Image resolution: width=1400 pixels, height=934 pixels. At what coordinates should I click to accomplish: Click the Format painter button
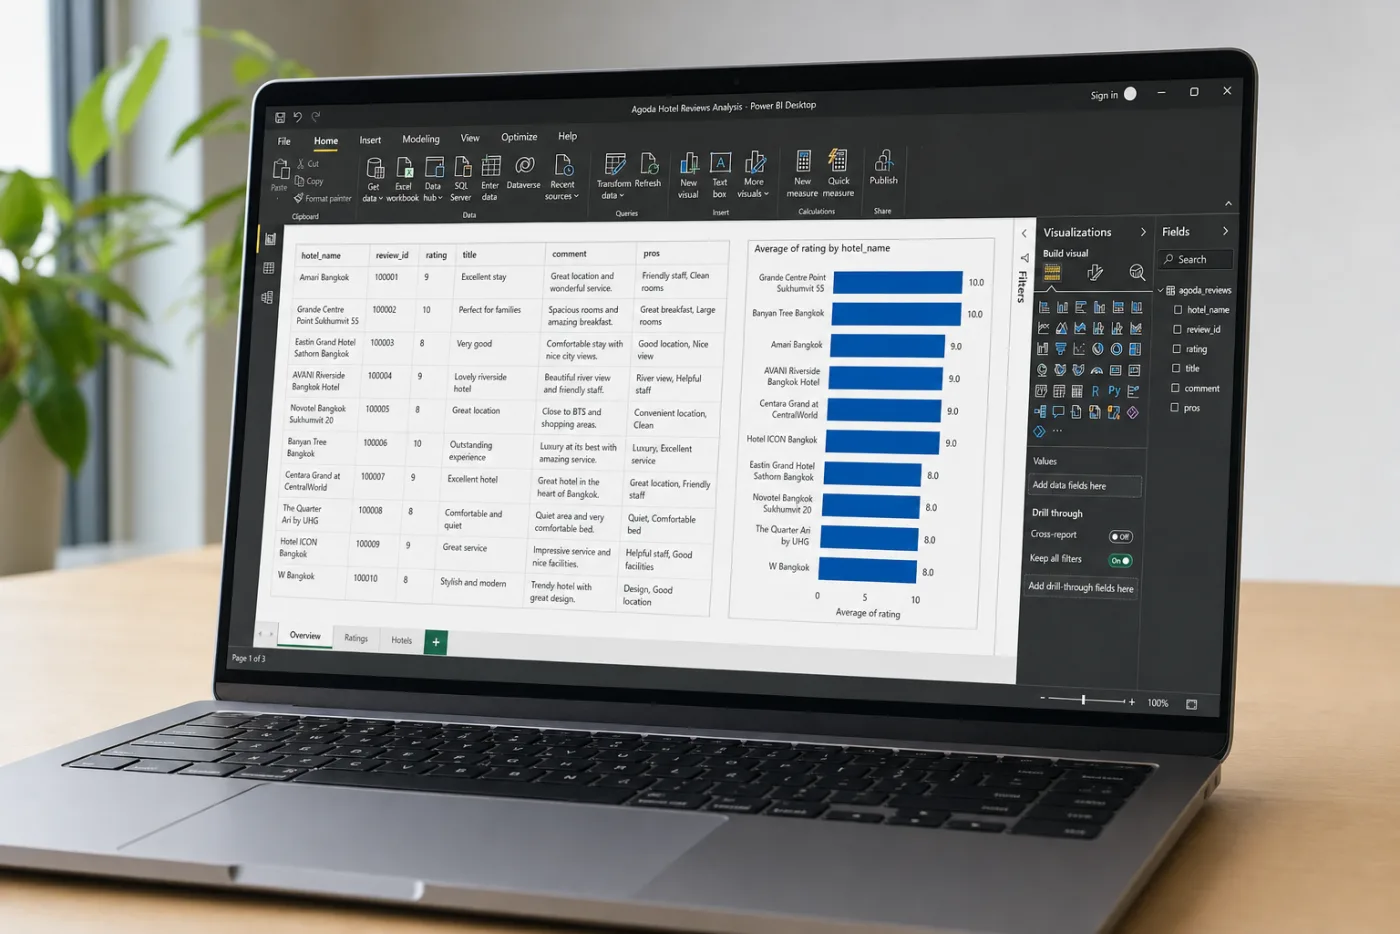pyautogui.click(x=323, y=198)
